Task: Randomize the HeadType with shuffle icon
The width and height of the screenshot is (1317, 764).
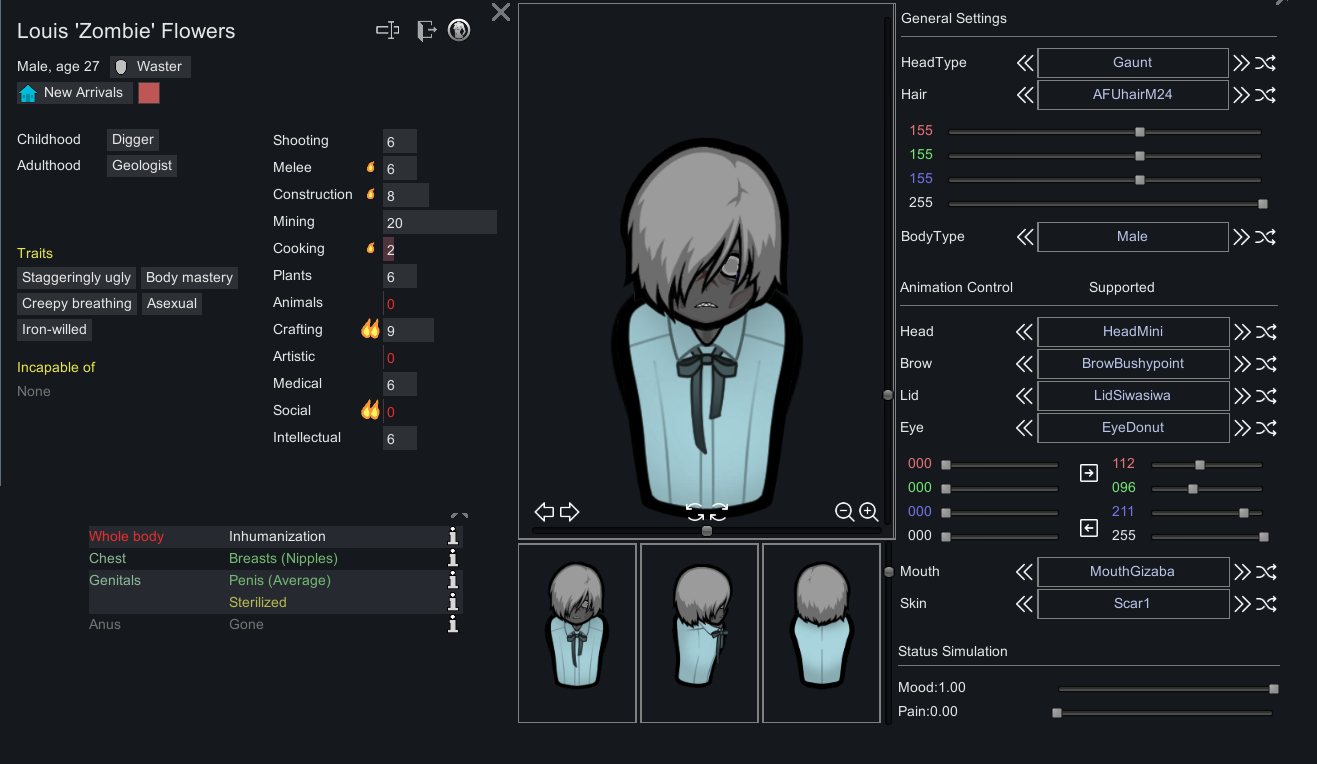Action: [1266, 63]
